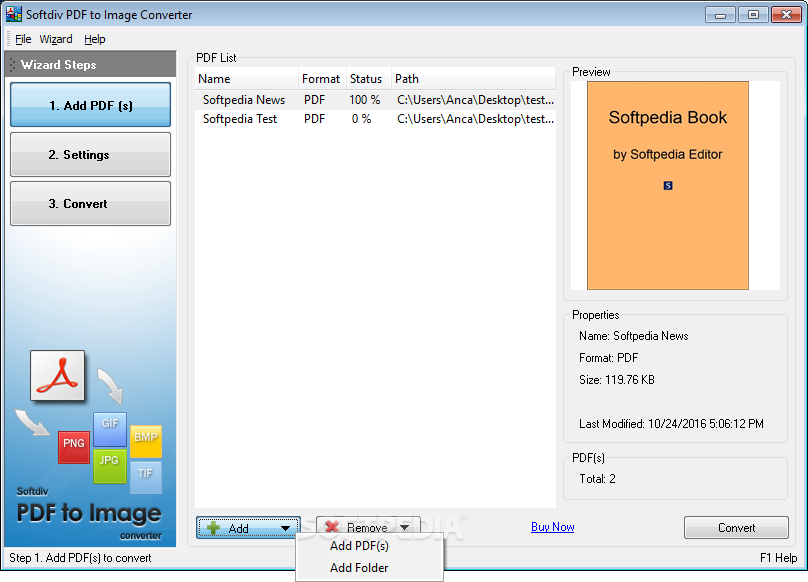Click the path cell of Softpedia Test
Screen dimensions: 808x582
point(475,119)
